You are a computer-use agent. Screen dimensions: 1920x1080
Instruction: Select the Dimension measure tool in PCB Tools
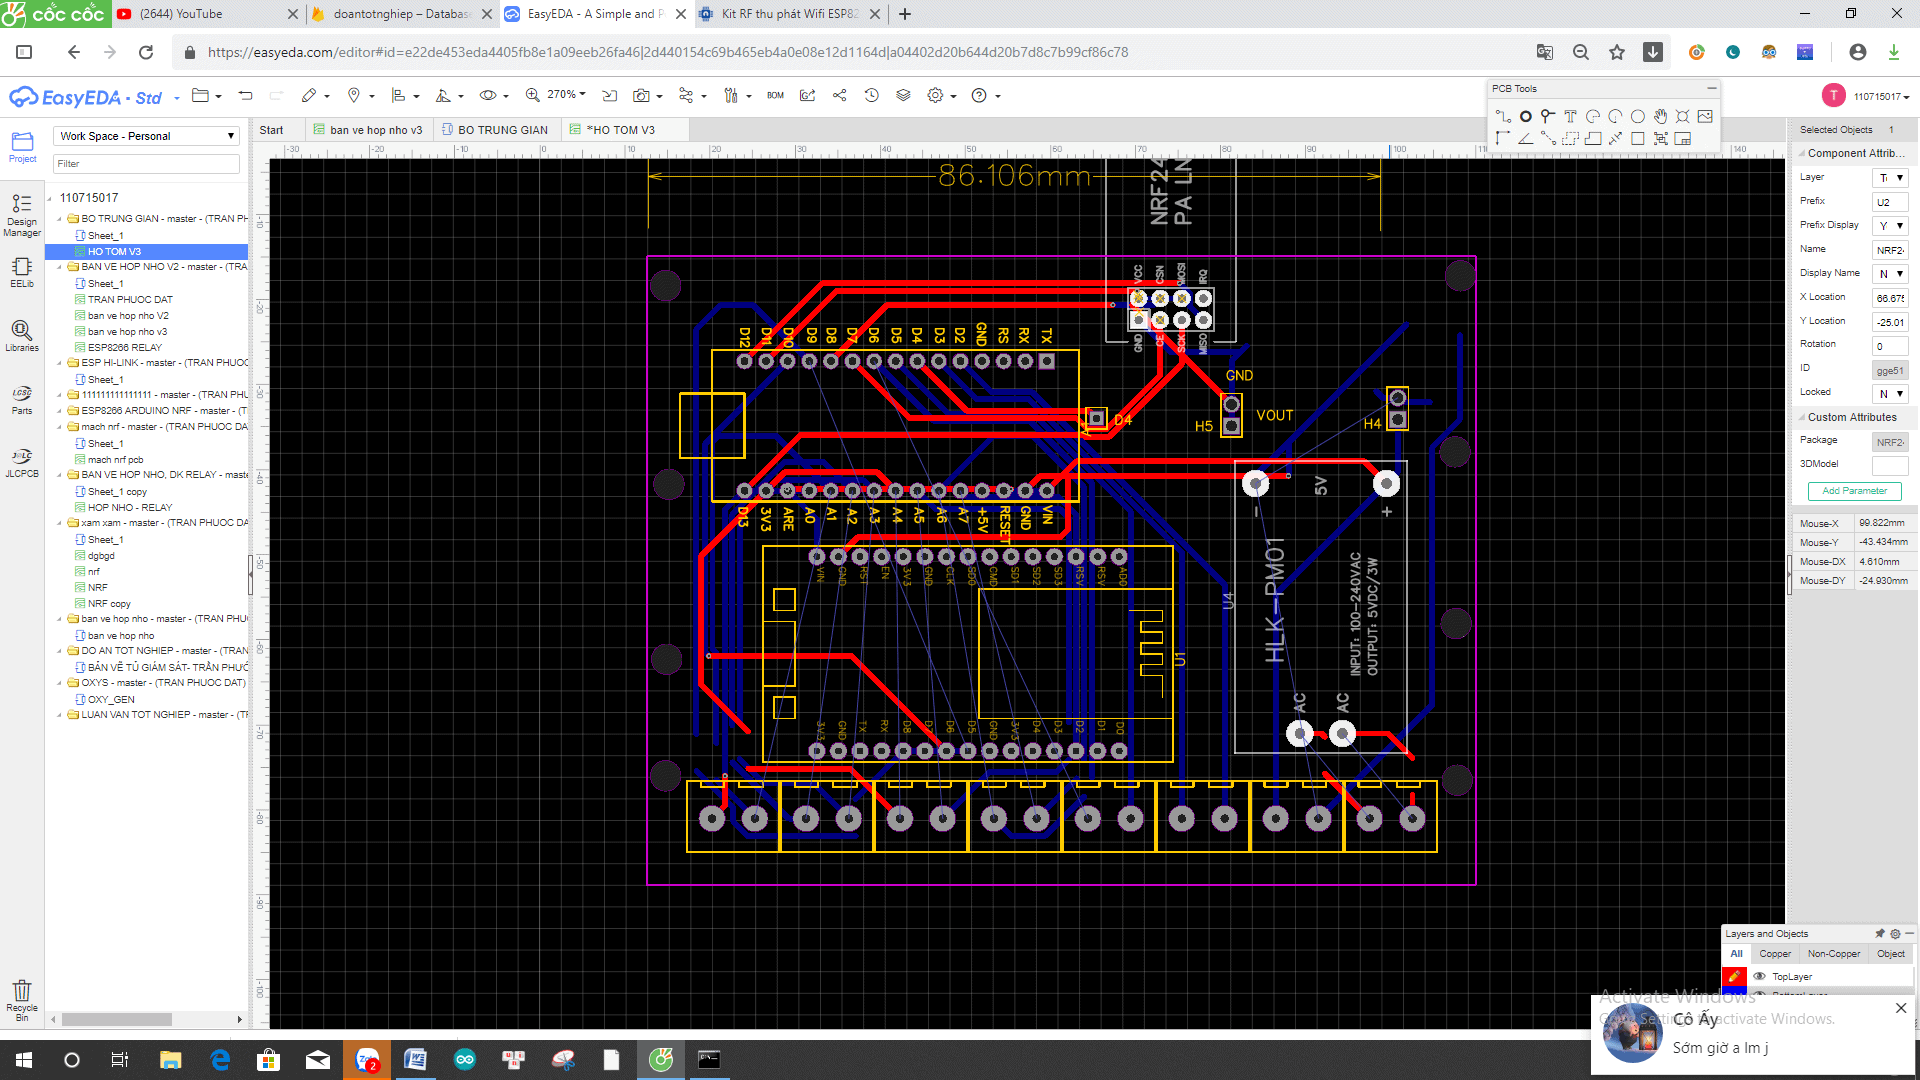[x=1615, y=139]
